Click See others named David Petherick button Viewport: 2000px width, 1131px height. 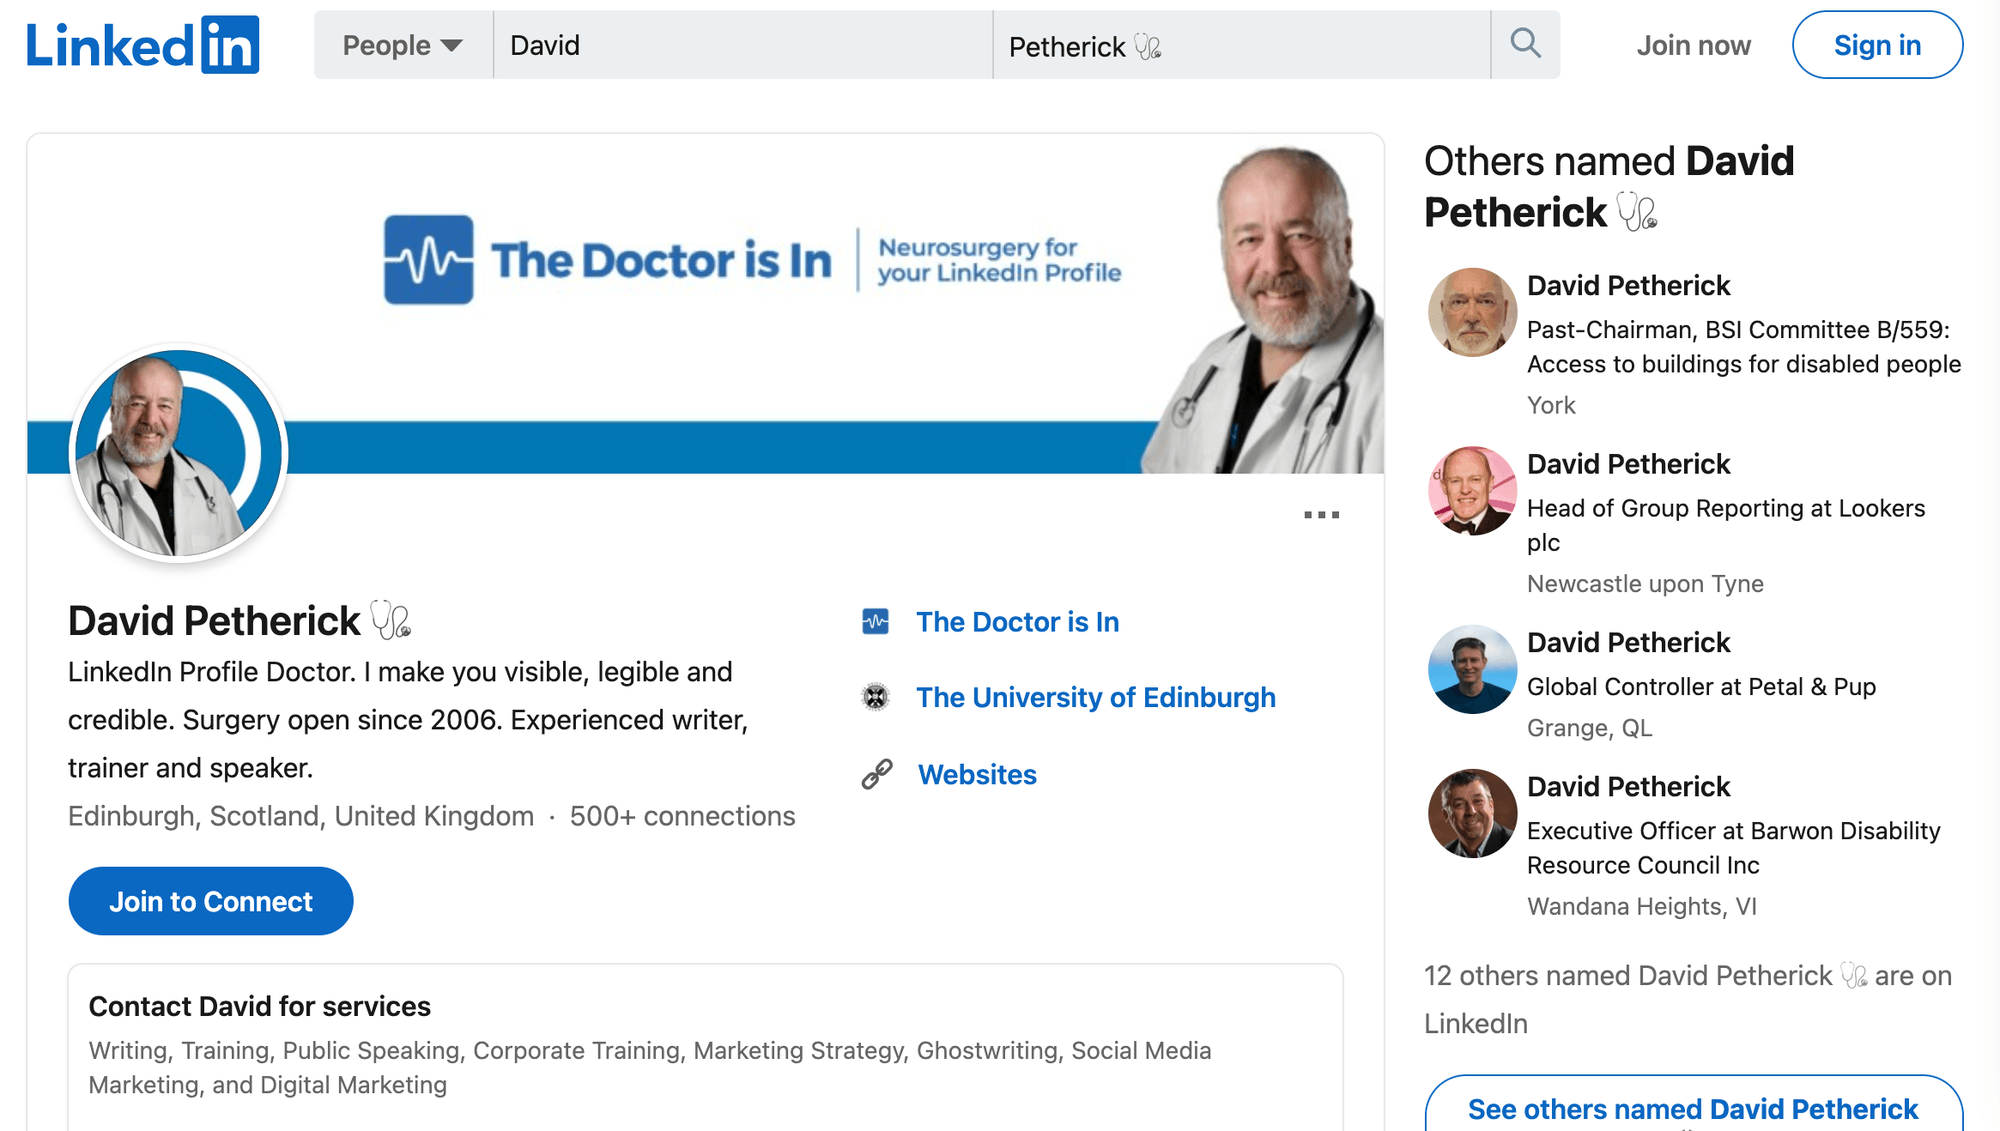pyautogui.click(x=1693, y=1105)
